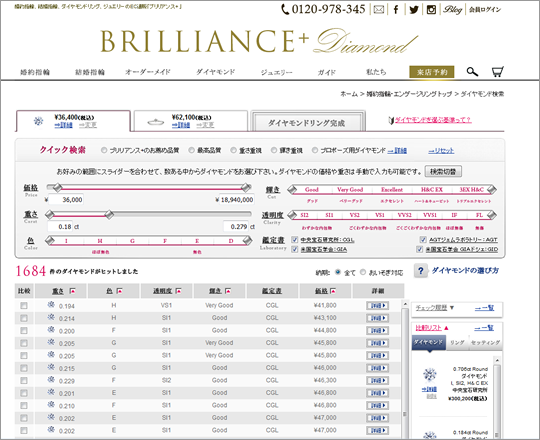The height and width of the screenshot is (440, 540).
Task: Switch to セッティング compare tab
Action: click(x=485, y=343)
